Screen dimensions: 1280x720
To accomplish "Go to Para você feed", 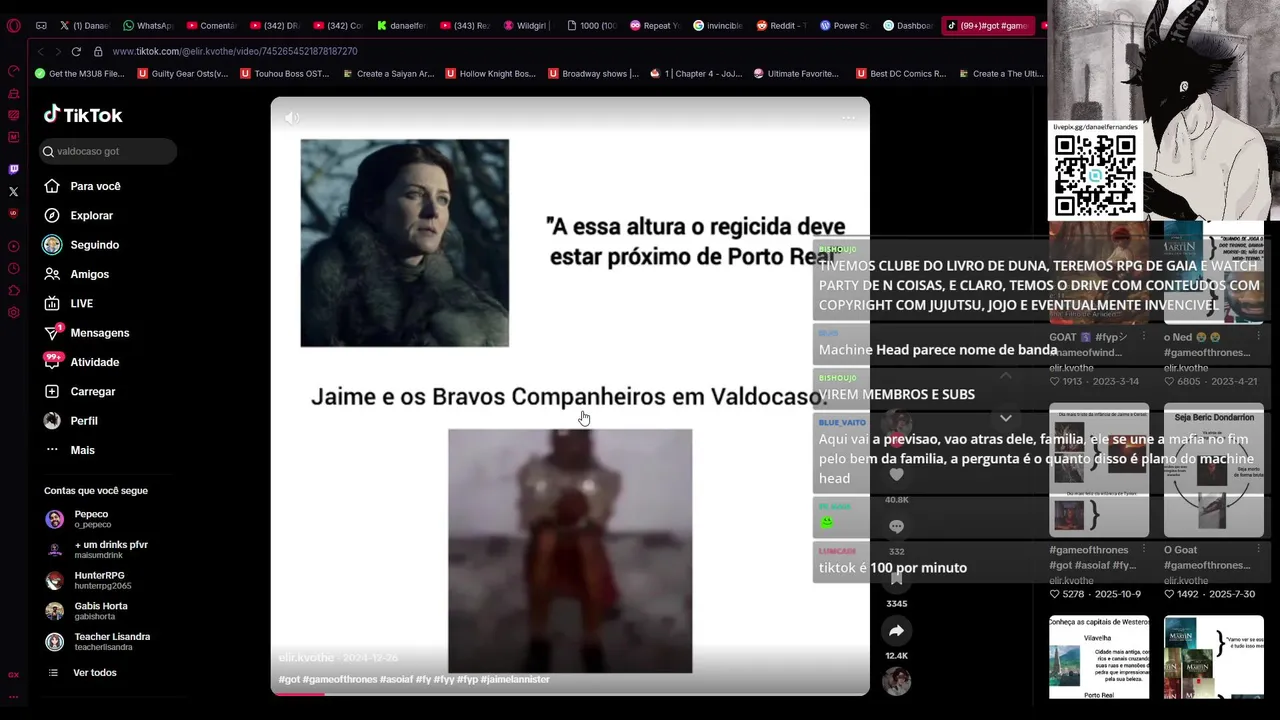I will (82, 186).
